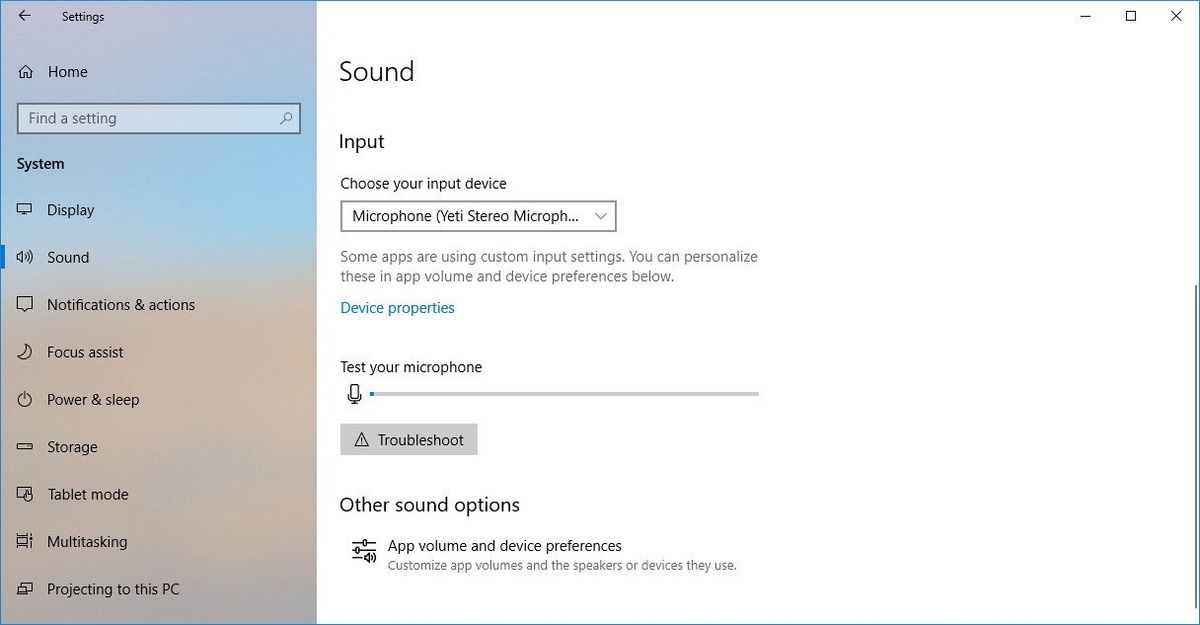Screen dimensions: 1200x625
Task: Select the Storage drive icon
Action: (25, 447)
